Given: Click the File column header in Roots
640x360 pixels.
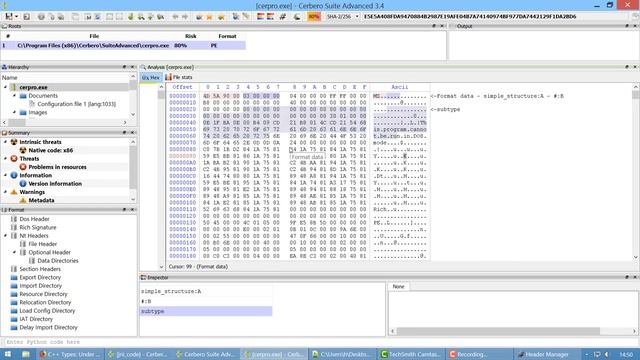Looking at the screenshot, I should point(94,36).
